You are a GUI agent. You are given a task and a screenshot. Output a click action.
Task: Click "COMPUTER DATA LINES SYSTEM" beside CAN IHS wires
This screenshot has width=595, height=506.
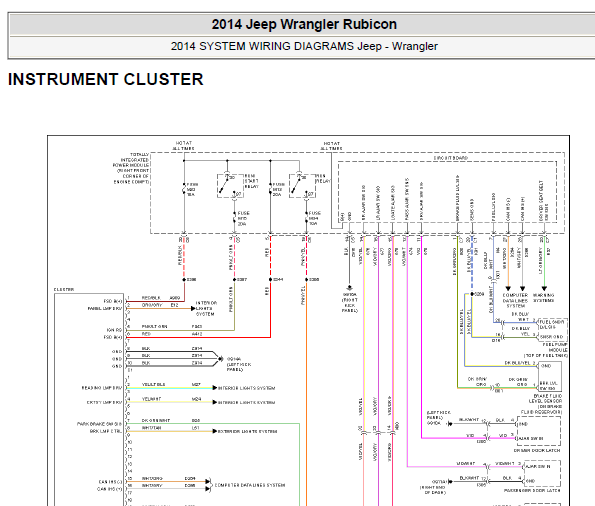pyautogui.click(x=250, y=485)
